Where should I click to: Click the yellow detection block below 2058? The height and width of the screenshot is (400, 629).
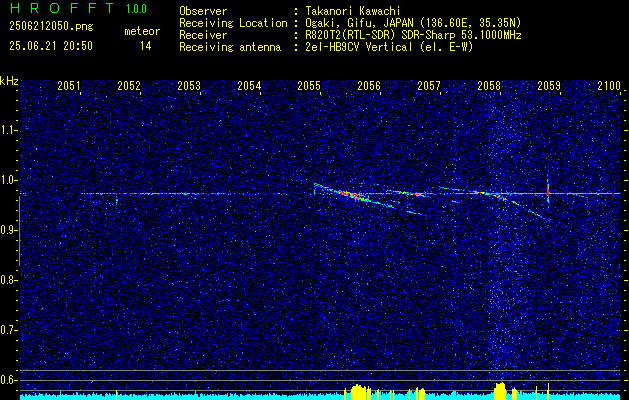point(500,391)
